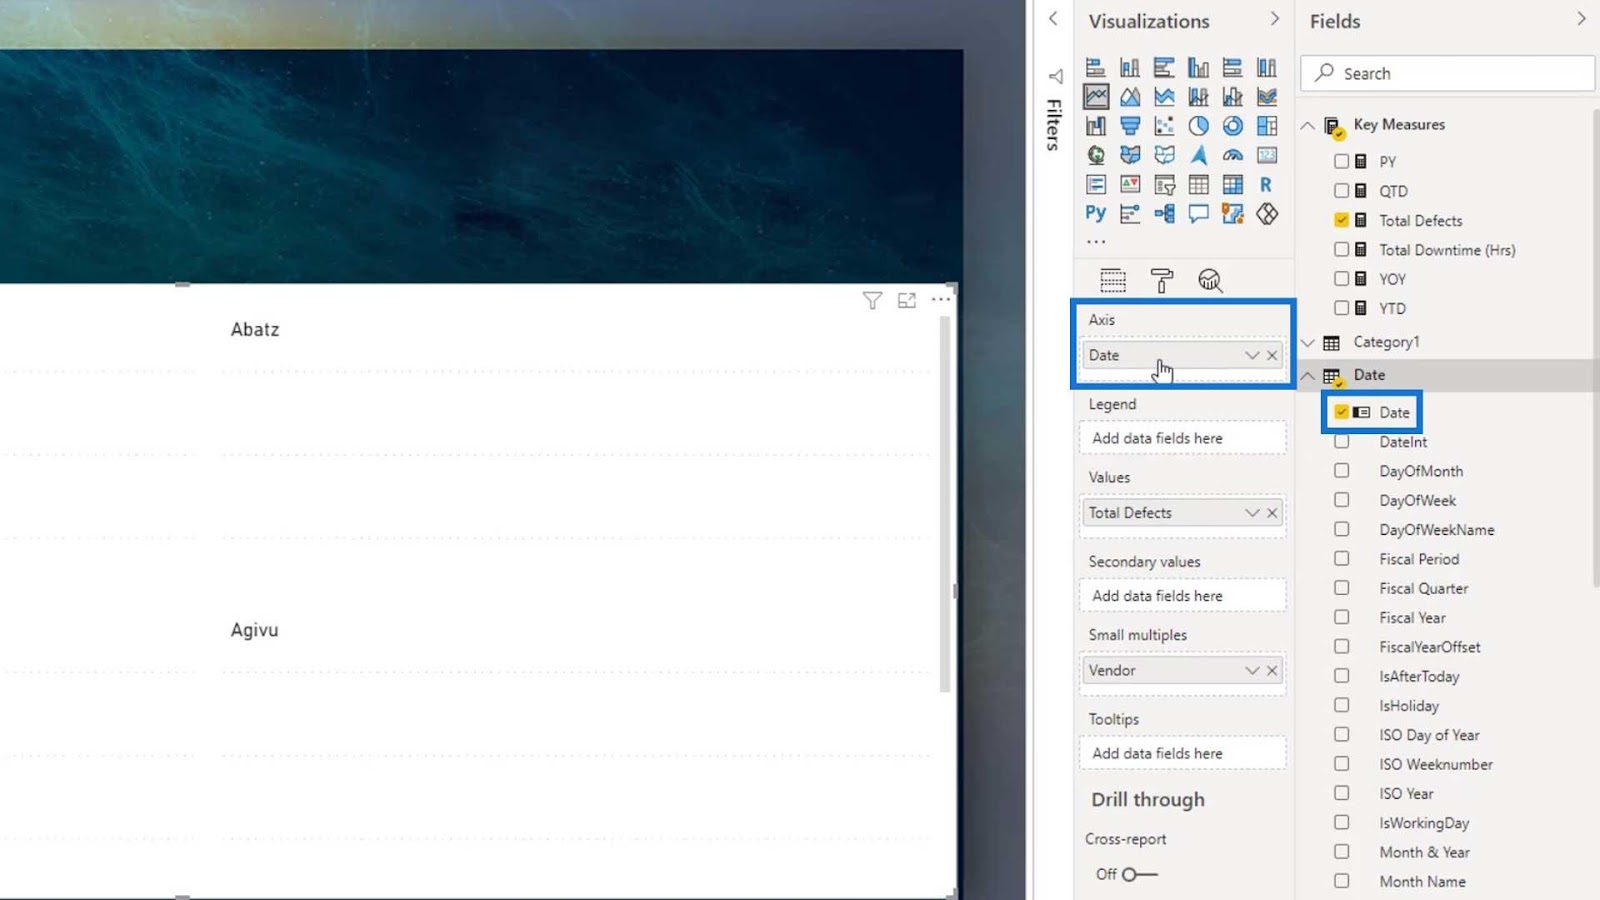Select the clustered bar chart visual

click(1164, 68)
